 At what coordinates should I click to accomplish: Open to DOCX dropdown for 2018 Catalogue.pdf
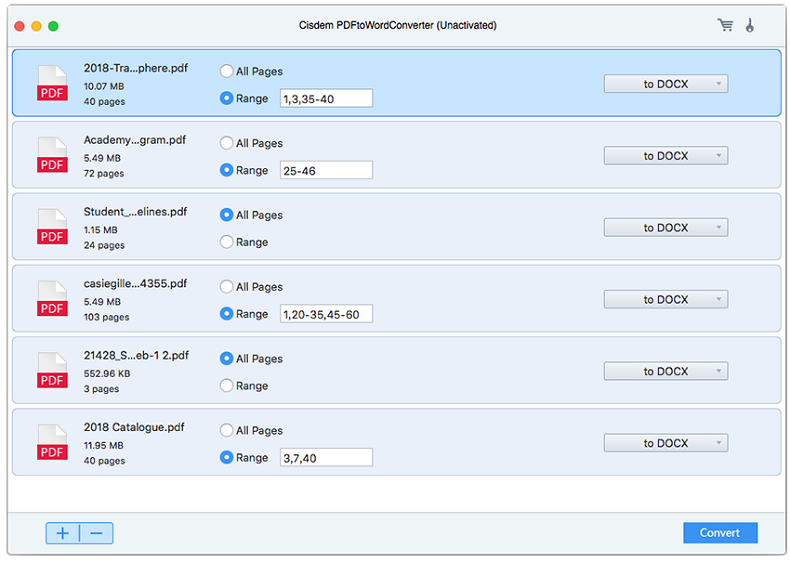pos(666,443)
